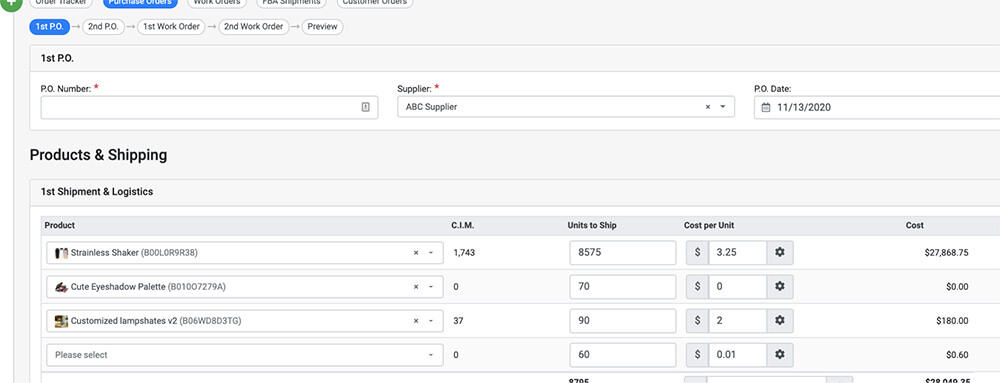Switch to the FBA Shipments tab
The image size is (1000, 383).
[291, 3]
